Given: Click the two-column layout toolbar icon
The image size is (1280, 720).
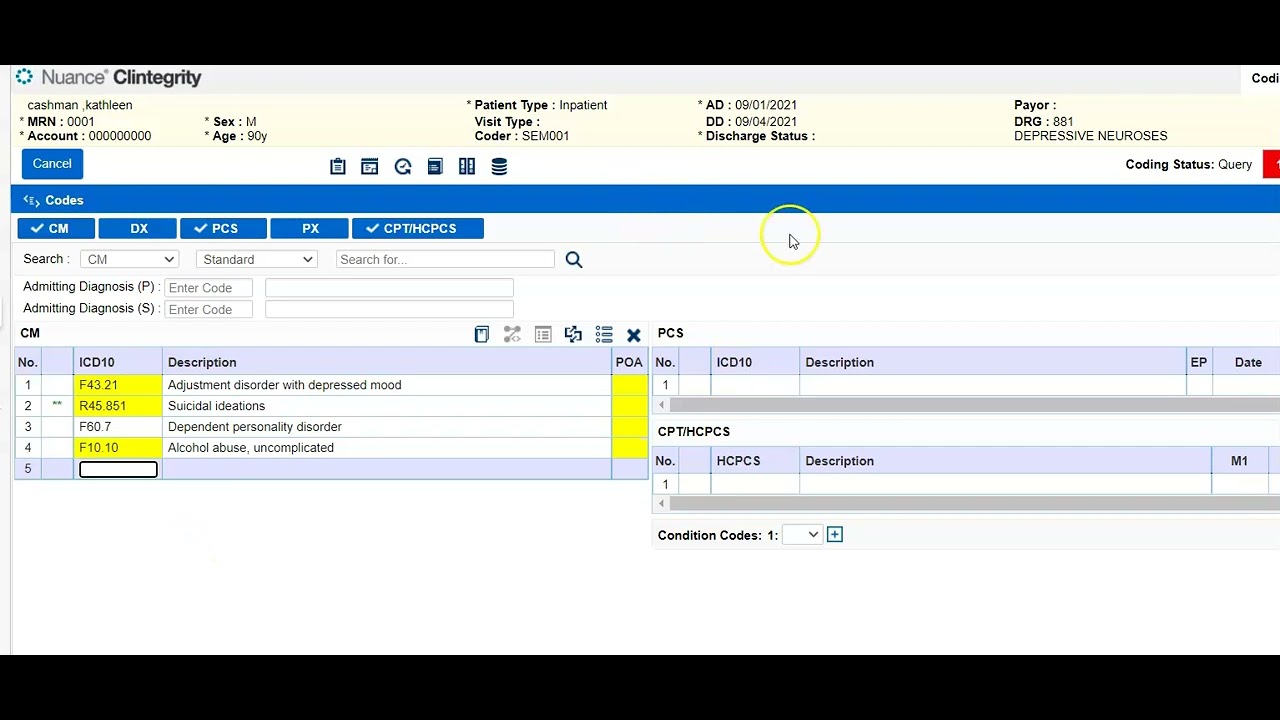Looking at the screenshot, I should click(x=467, y=167).
